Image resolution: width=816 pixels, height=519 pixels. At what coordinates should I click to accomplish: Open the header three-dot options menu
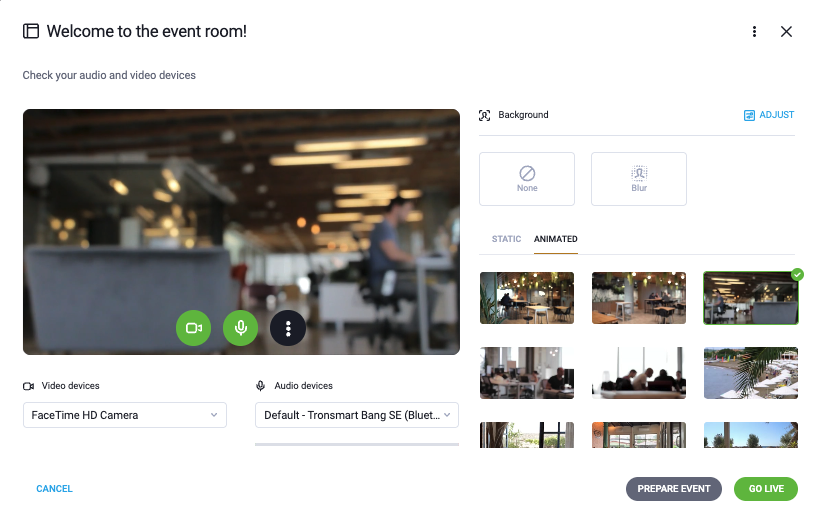tap(754, 32)
